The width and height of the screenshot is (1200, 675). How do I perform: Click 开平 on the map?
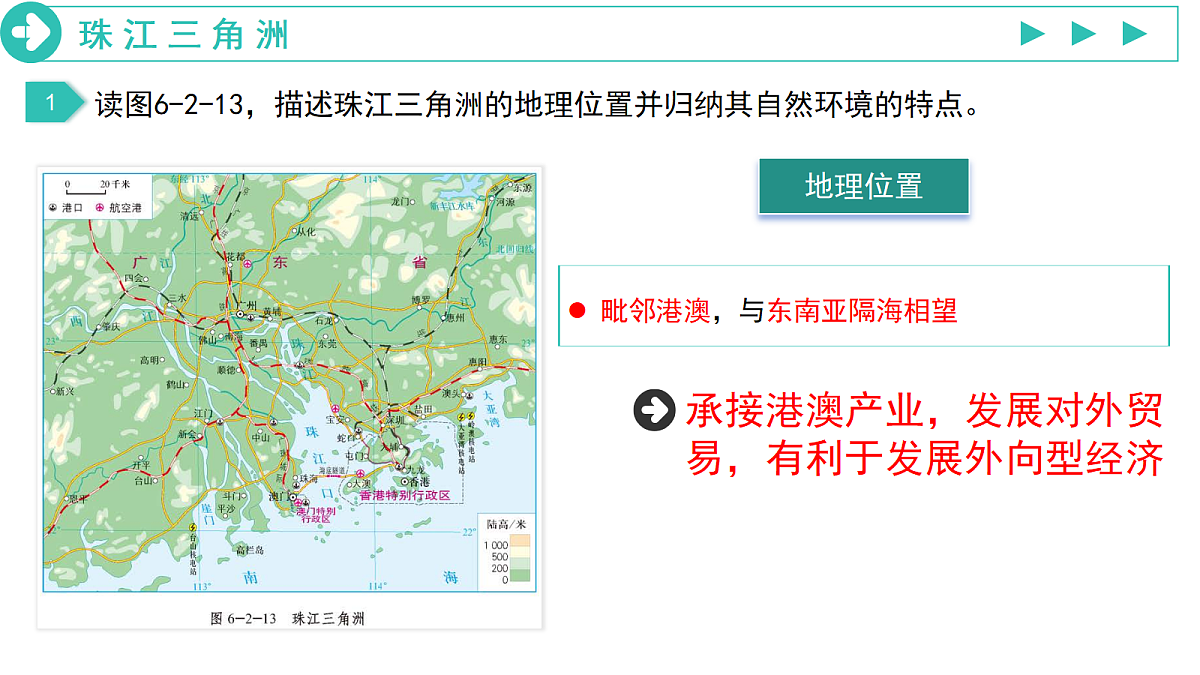[142, 465]
